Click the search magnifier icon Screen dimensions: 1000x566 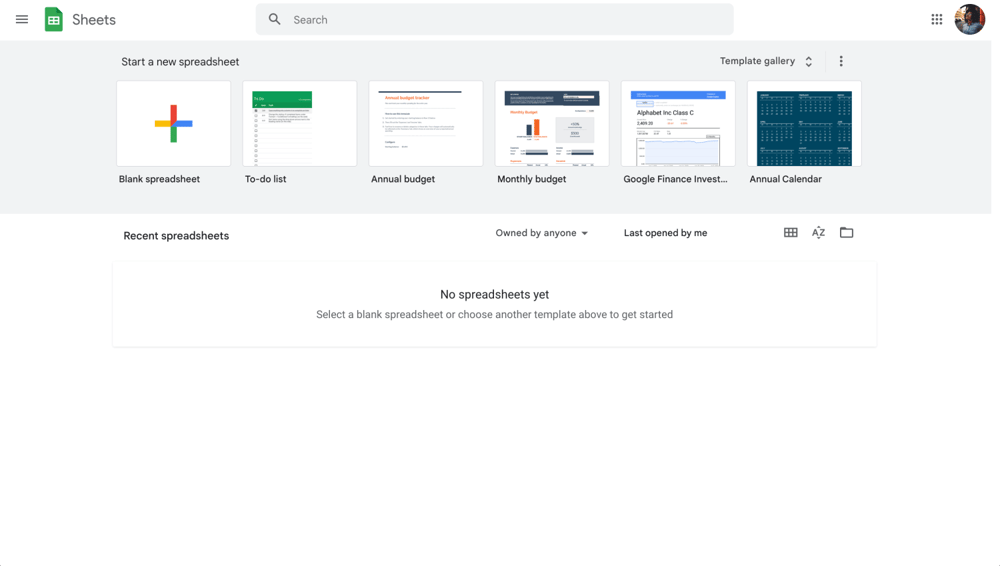point(275,19)
